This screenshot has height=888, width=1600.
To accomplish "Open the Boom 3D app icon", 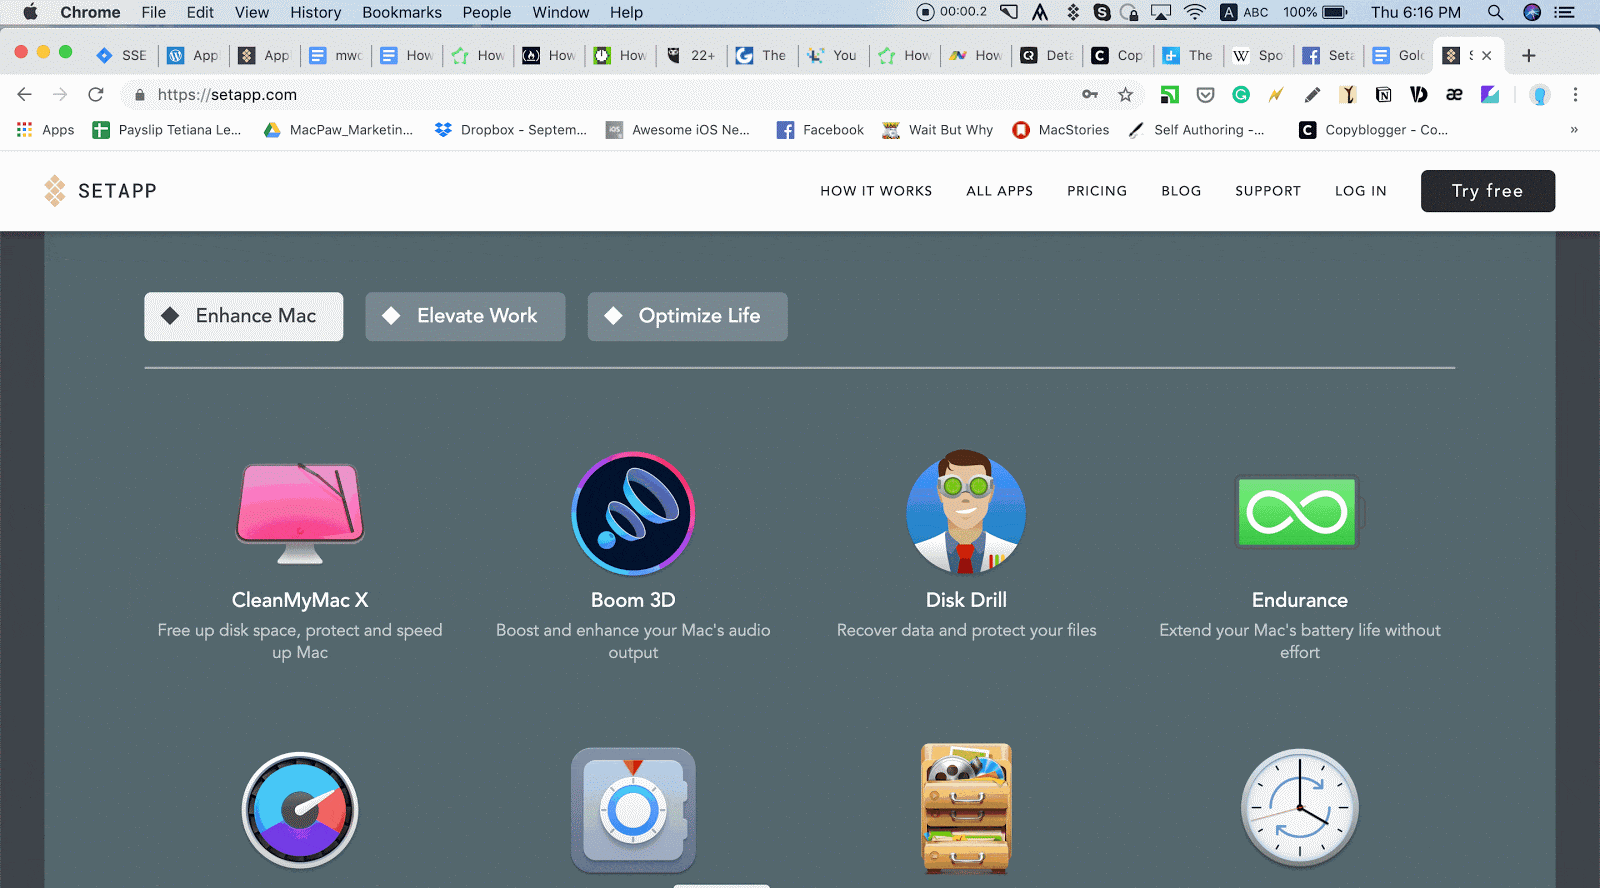I will [633, 513].
